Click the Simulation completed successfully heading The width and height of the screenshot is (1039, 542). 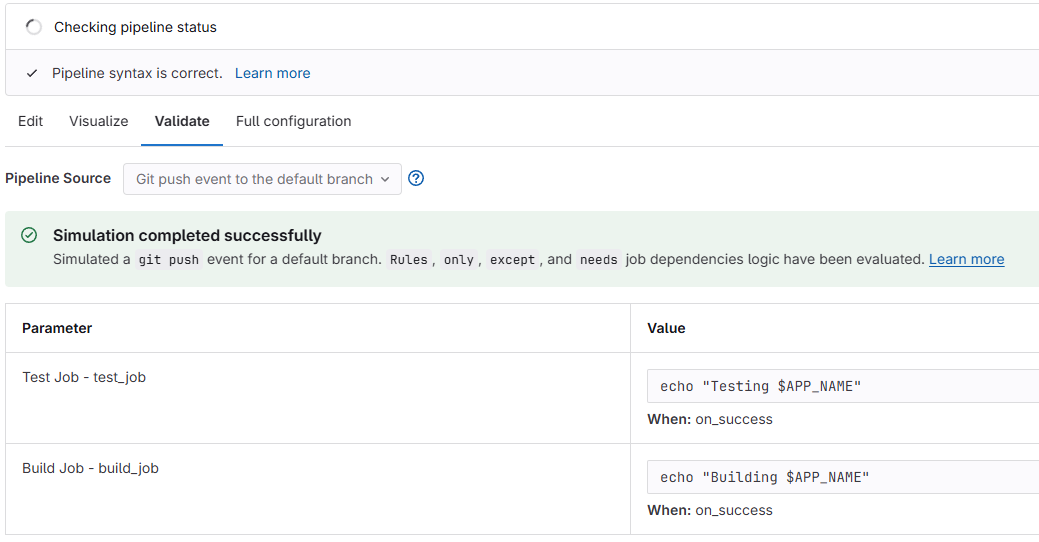click(187, 236)
